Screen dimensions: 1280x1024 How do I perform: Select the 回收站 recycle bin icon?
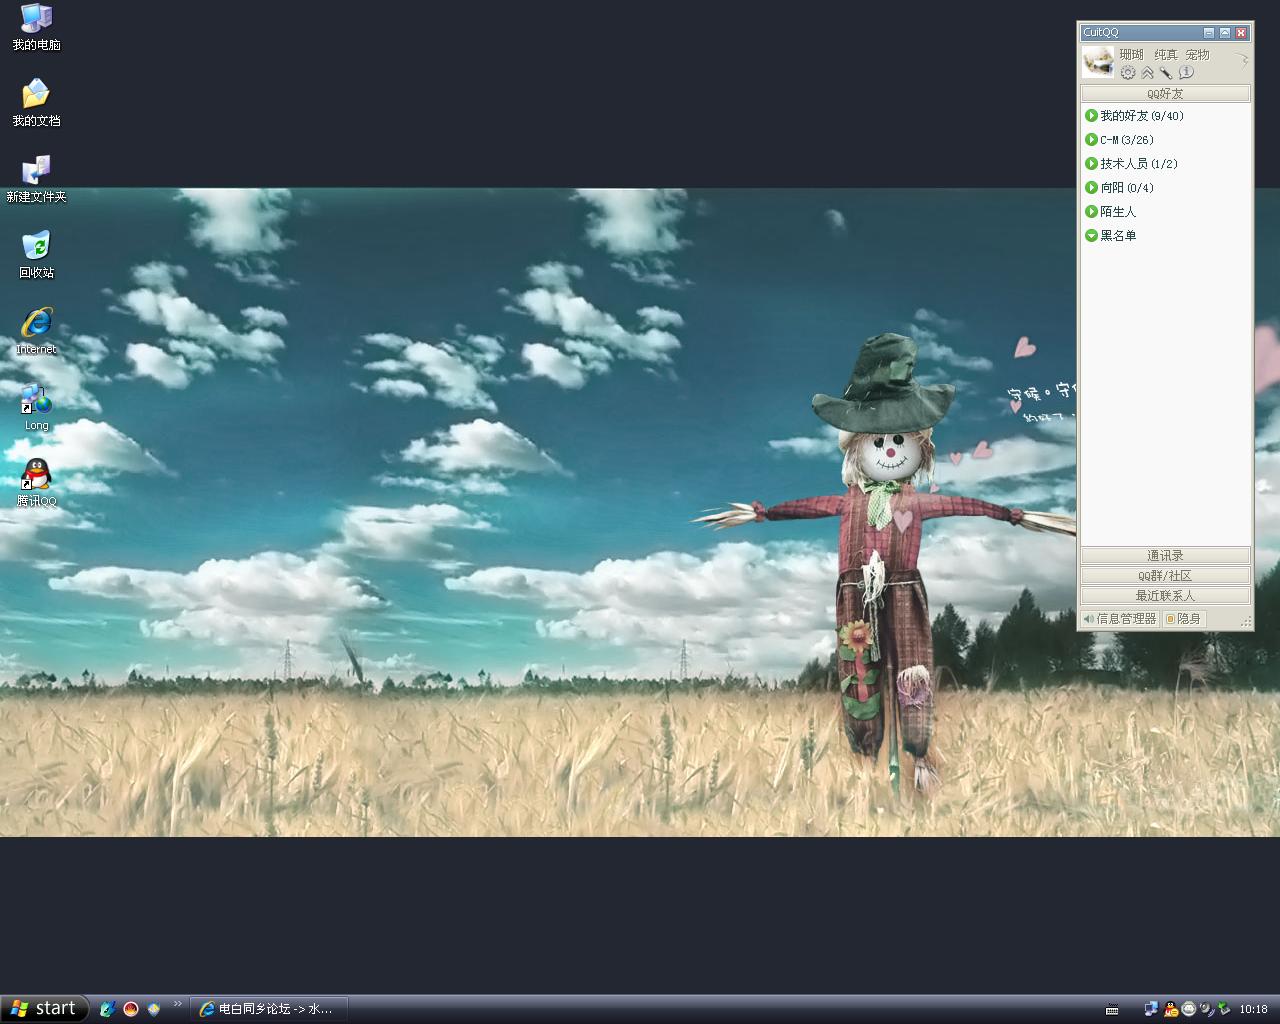36,248
